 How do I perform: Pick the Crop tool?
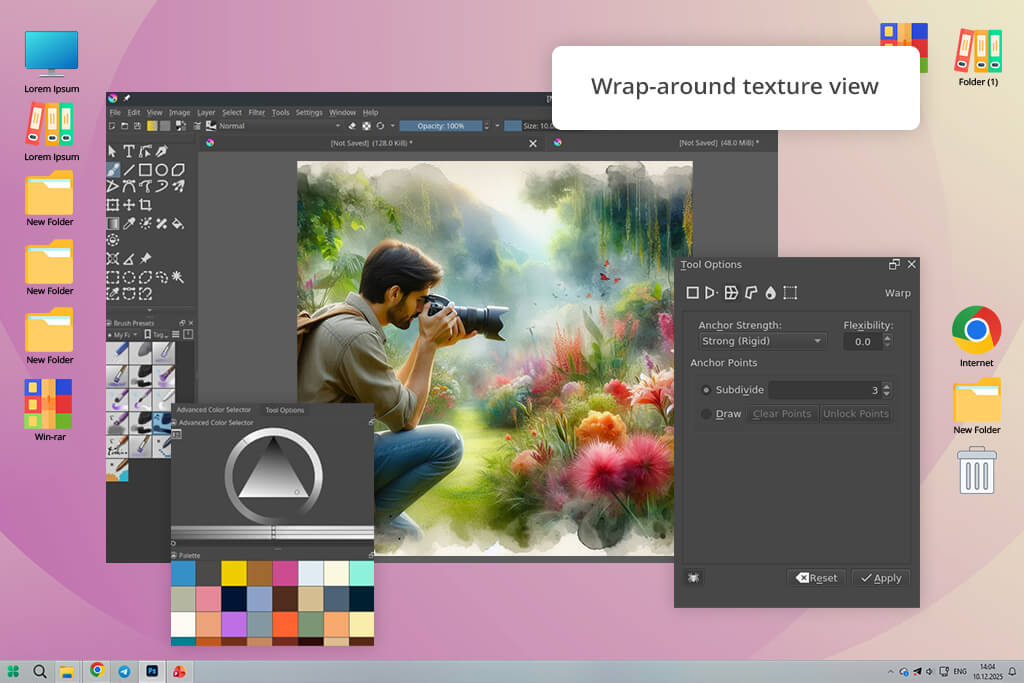[x=145, y=205]
